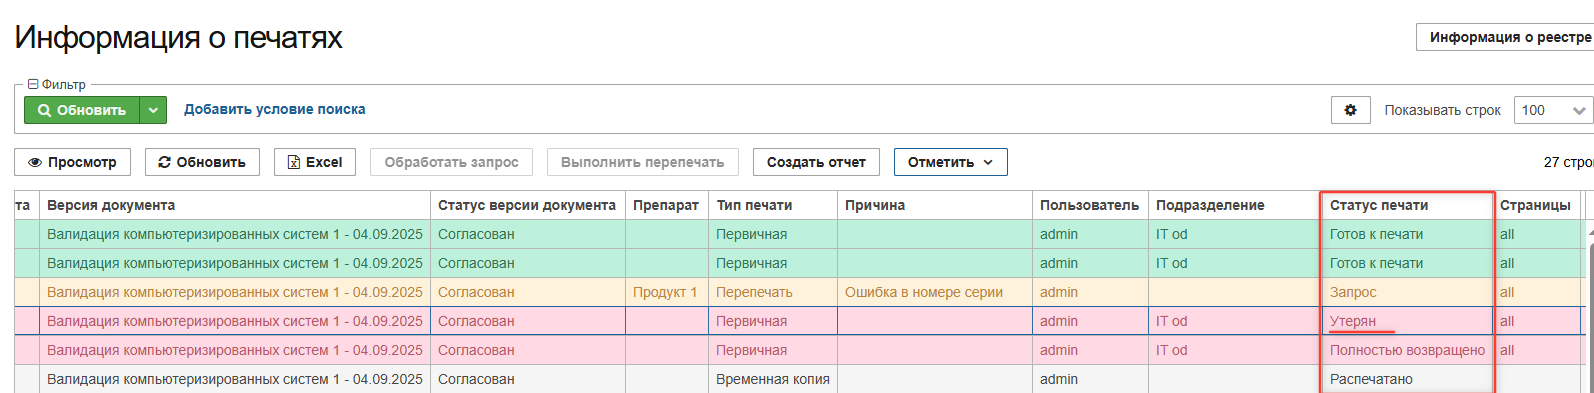Screen dimensions: 1594x393
Task: Sort by the Статус версии документа header
Action: [x=528, y=205]
